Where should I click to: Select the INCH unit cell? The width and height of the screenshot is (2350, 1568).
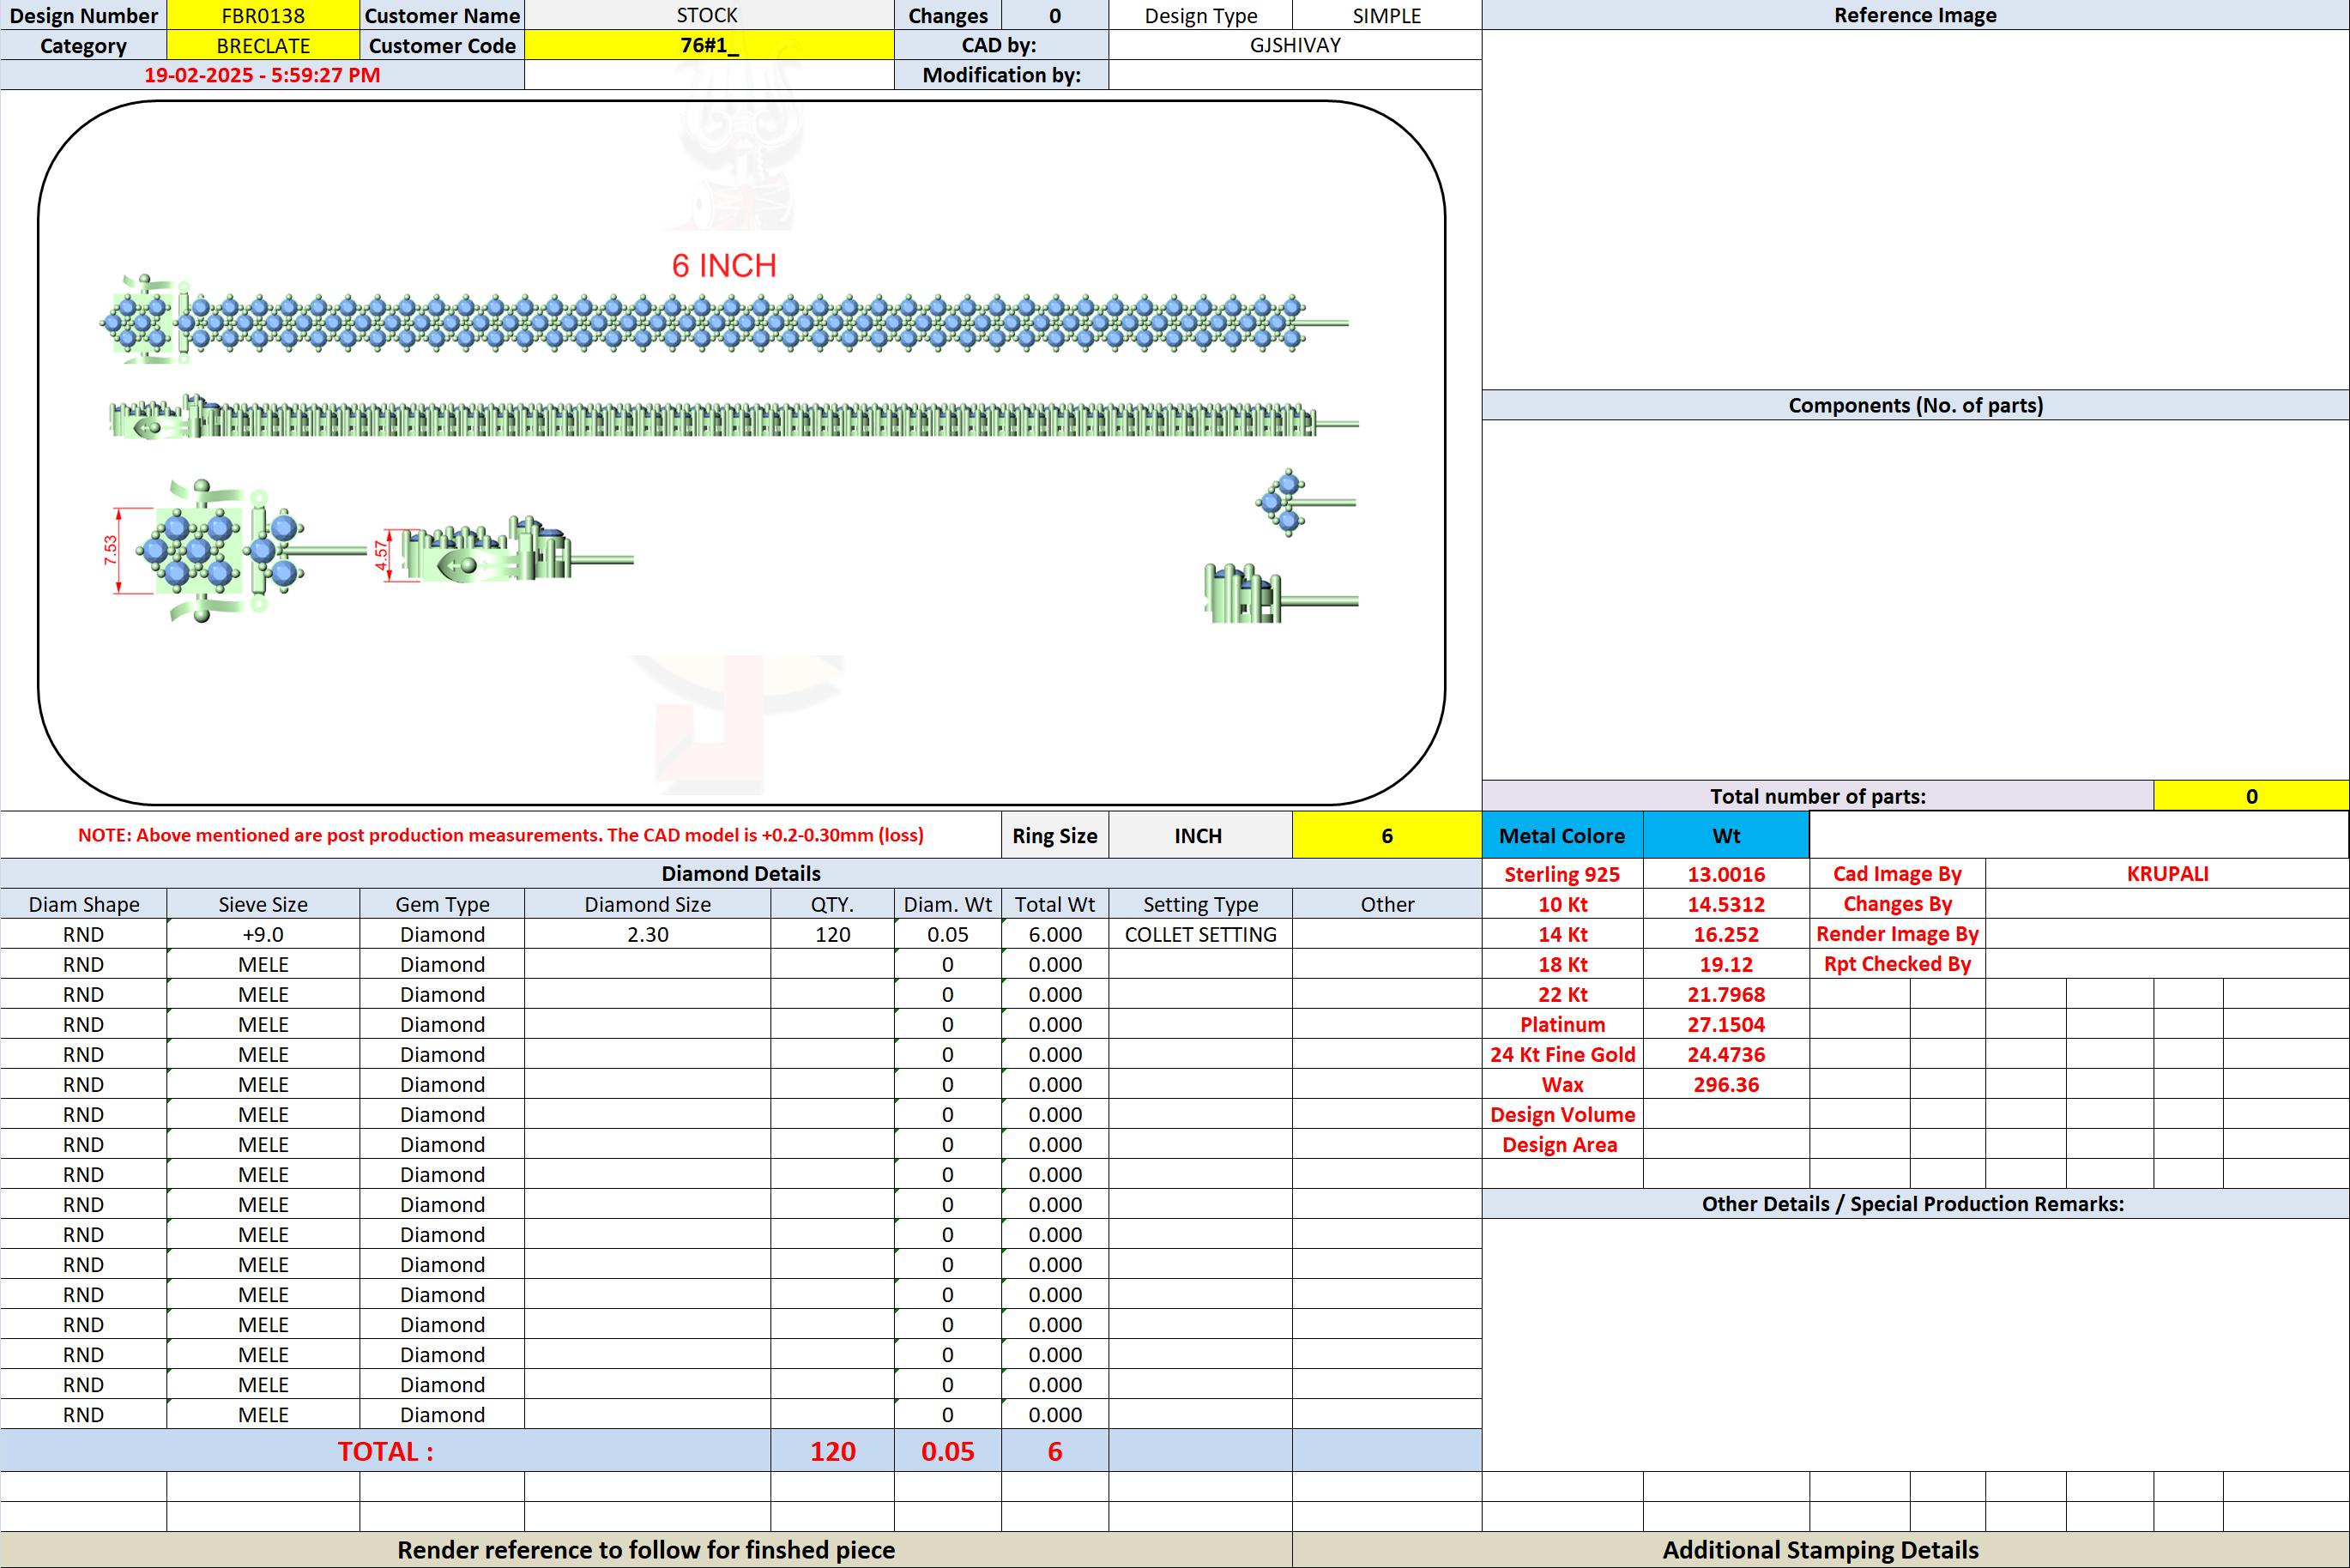[x=1199, y=835]
